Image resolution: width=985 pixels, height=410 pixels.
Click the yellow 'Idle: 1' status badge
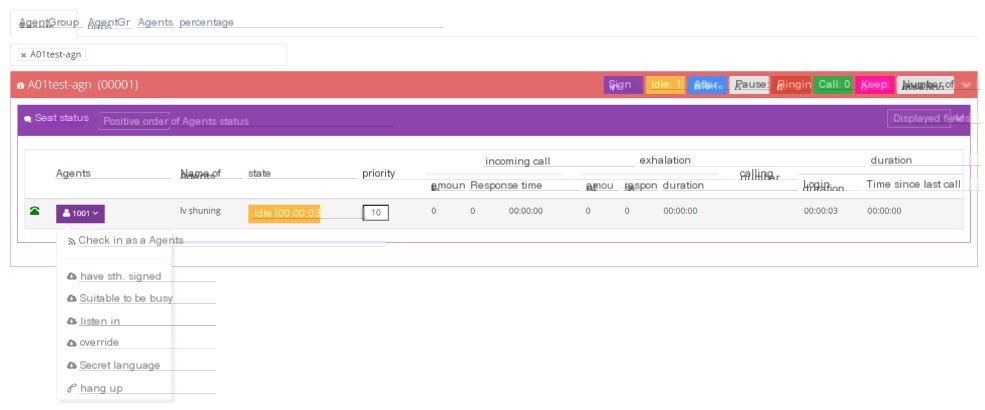(x=665, y=85)
